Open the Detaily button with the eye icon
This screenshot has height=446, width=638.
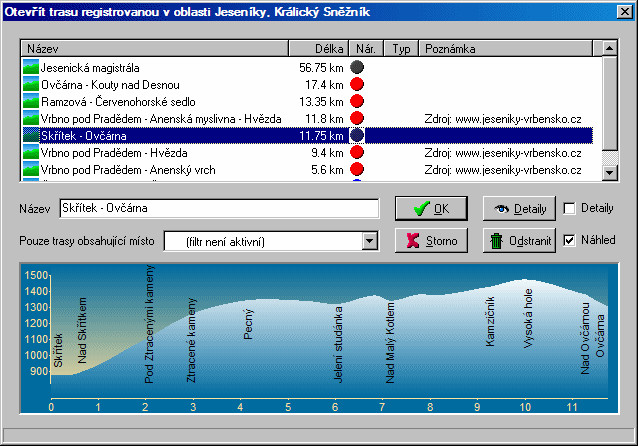[x=519, y=209]
